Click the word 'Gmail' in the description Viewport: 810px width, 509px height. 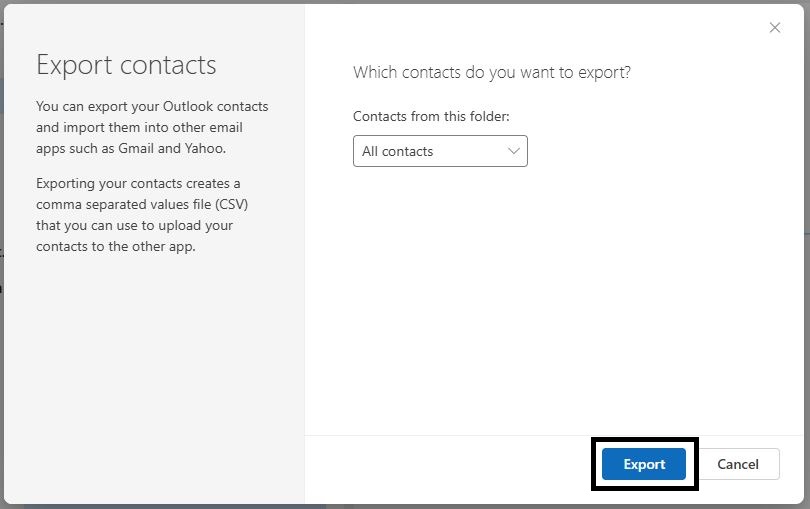[x=136, y=148]
